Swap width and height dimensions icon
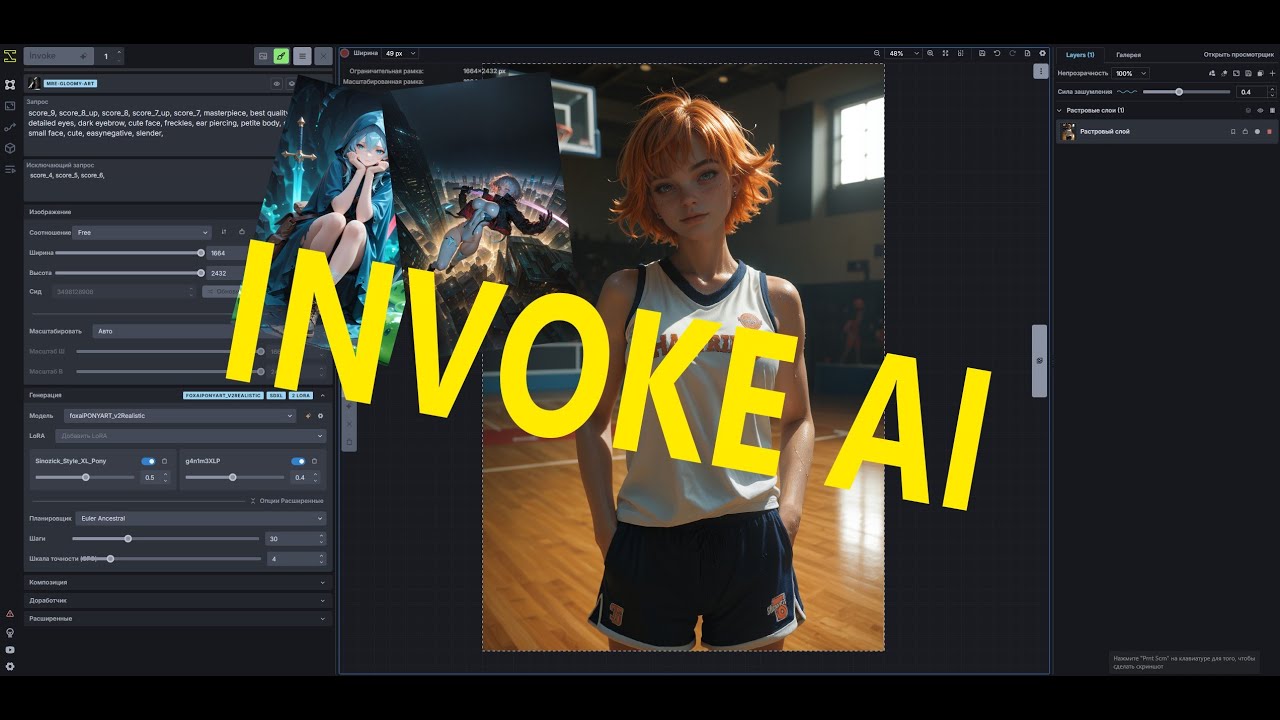The image size is (1280, 720). (224, 232)
